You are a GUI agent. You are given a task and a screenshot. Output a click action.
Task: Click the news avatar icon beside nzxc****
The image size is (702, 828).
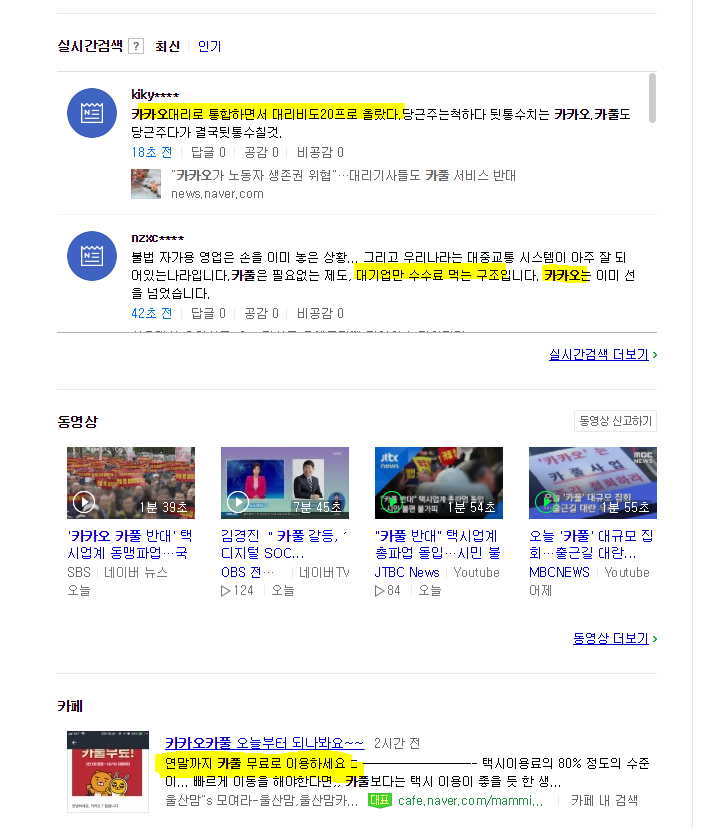click(92, 256)
